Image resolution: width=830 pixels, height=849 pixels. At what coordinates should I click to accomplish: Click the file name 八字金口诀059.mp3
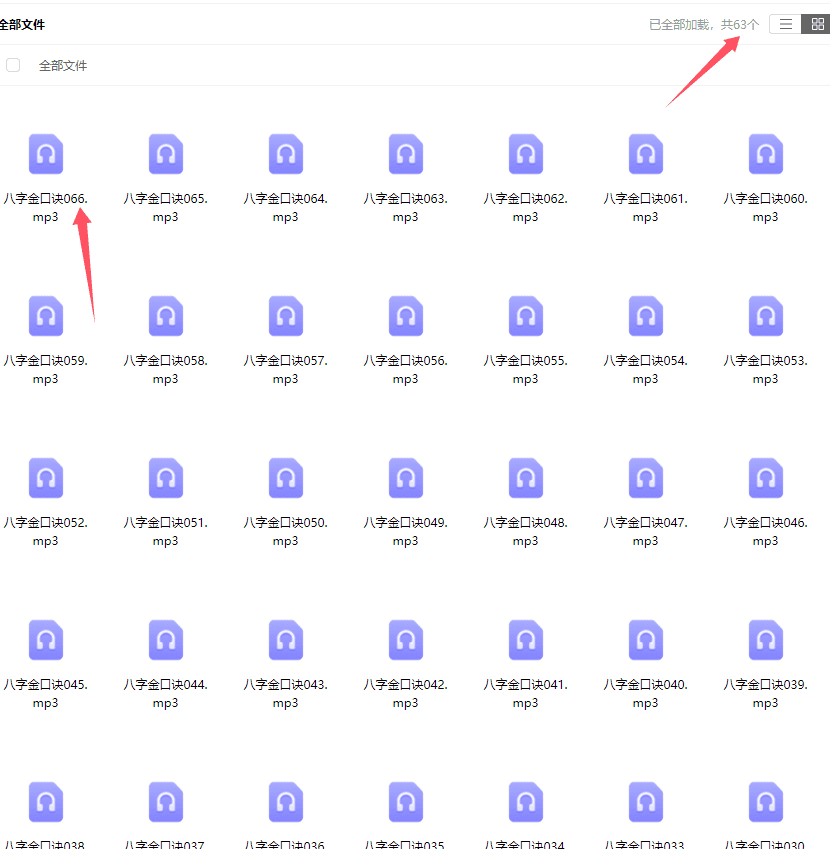click(46, 369)
